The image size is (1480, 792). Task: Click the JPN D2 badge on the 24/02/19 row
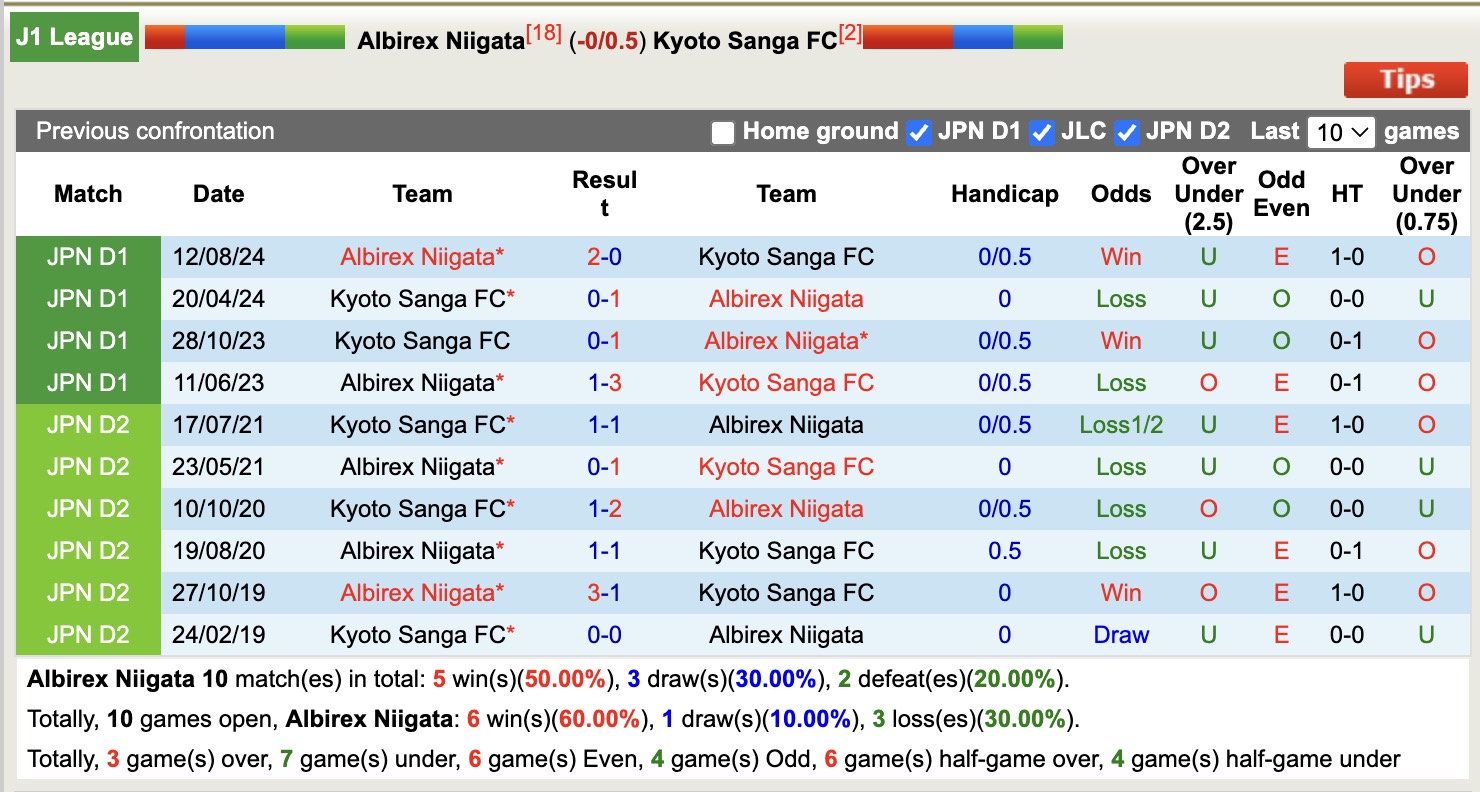pos(87,634)
